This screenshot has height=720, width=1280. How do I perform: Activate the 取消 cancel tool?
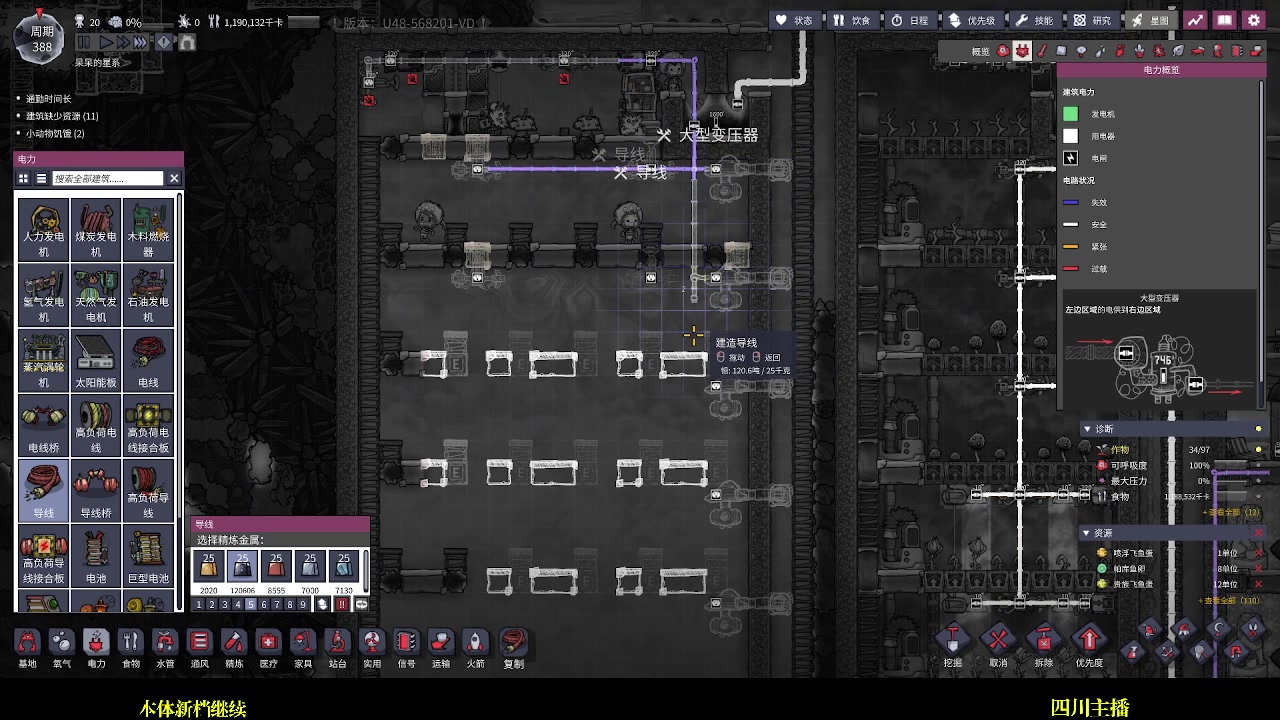tap(998, 645)
